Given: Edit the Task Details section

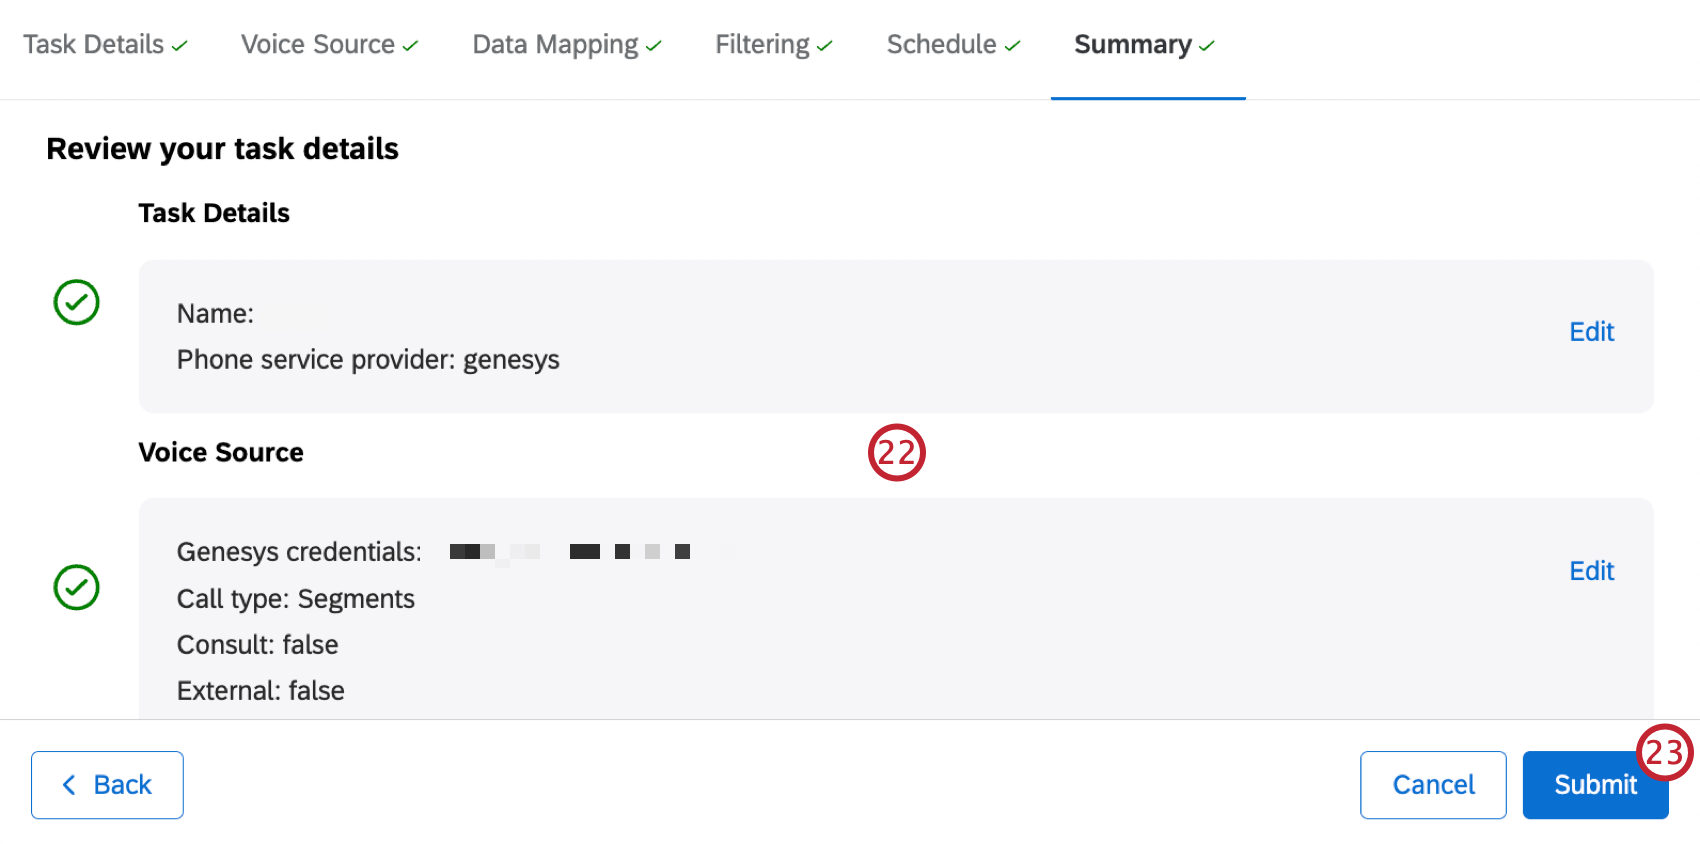Looking at the screenshot, I should coord(1591,331).
